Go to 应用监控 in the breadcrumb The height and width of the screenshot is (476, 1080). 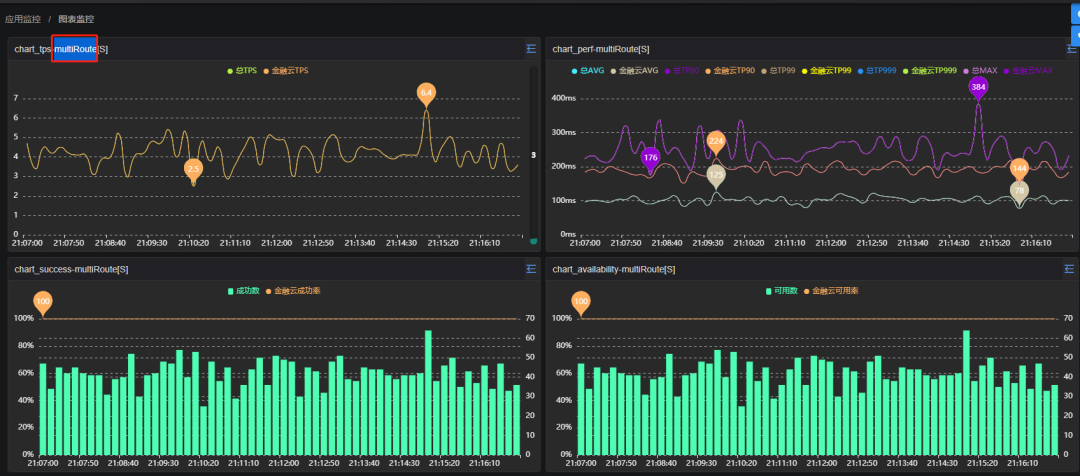click(x=23, y=19)
